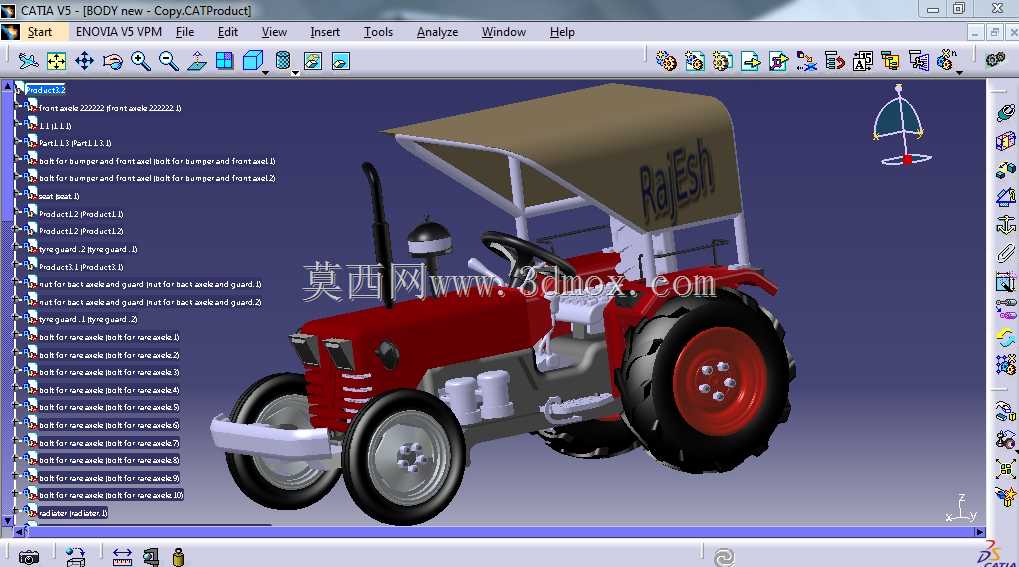Click the Capture camera icon
1019x567 pixels.
coord(29,557)
